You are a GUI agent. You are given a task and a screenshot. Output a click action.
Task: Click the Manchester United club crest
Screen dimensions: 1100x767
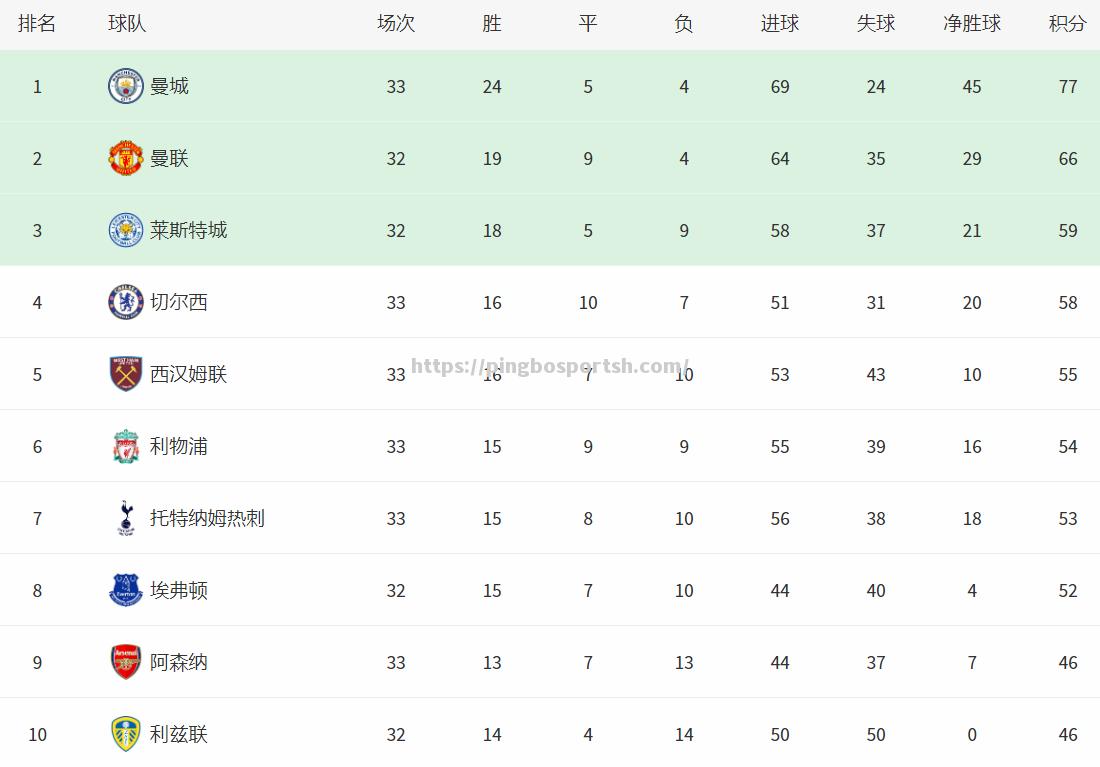coord(126,158)
